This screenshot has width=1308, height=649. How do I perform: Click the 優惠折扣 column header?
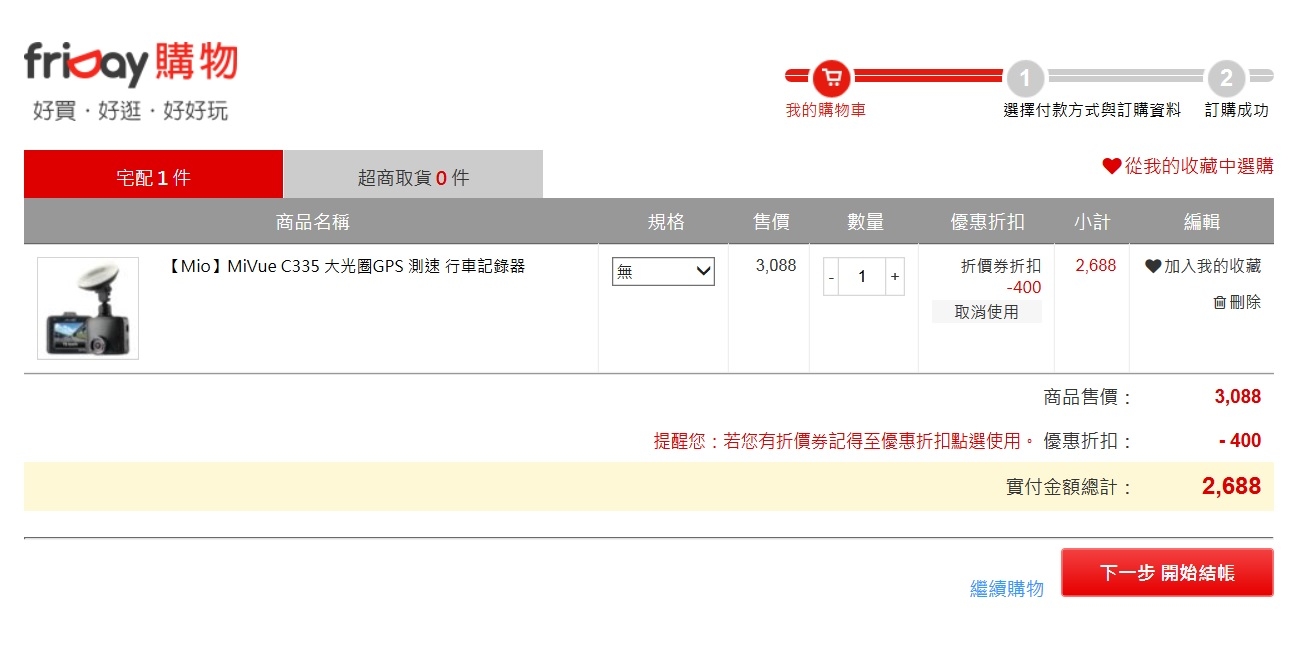(x=987, y=222)
